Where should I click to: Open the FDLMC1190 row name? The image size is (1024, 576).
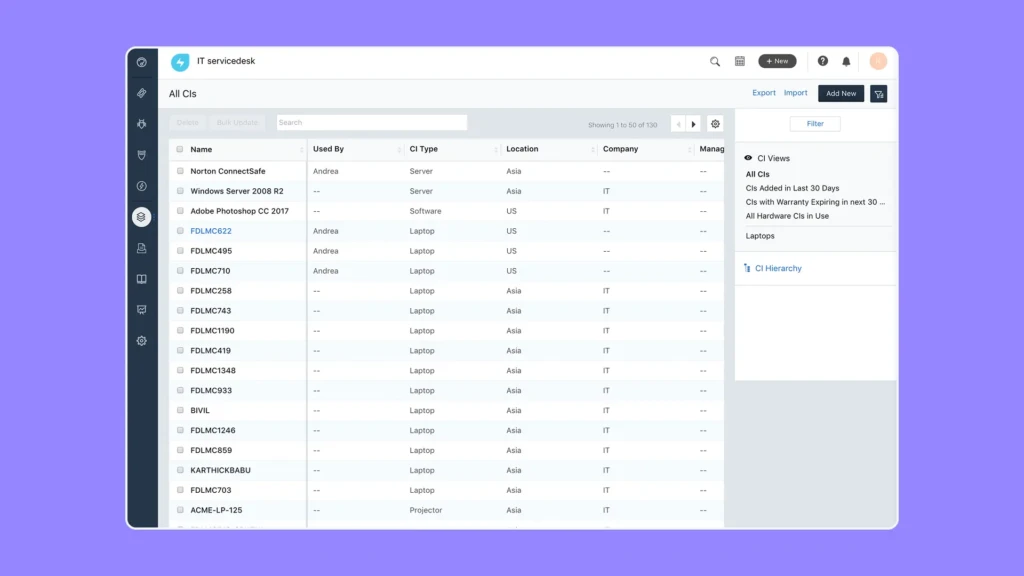pos(212,331)
